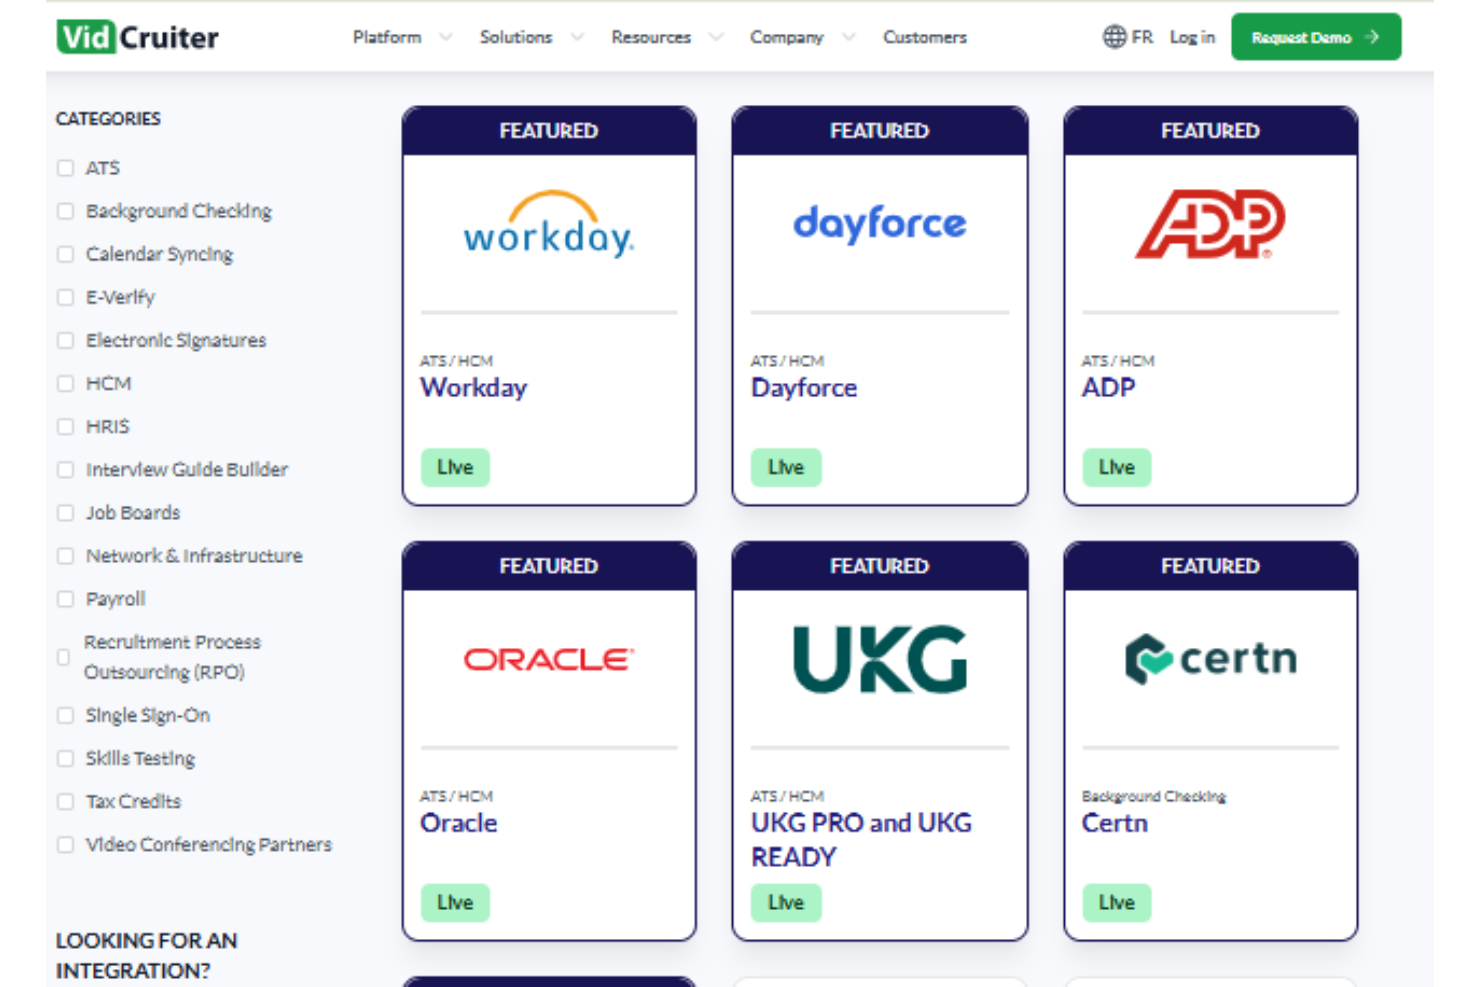Screen dimensions: 1480x987
Task: Select Video Conferencing Partners checkbox
Action: click(x=66, y=844)
